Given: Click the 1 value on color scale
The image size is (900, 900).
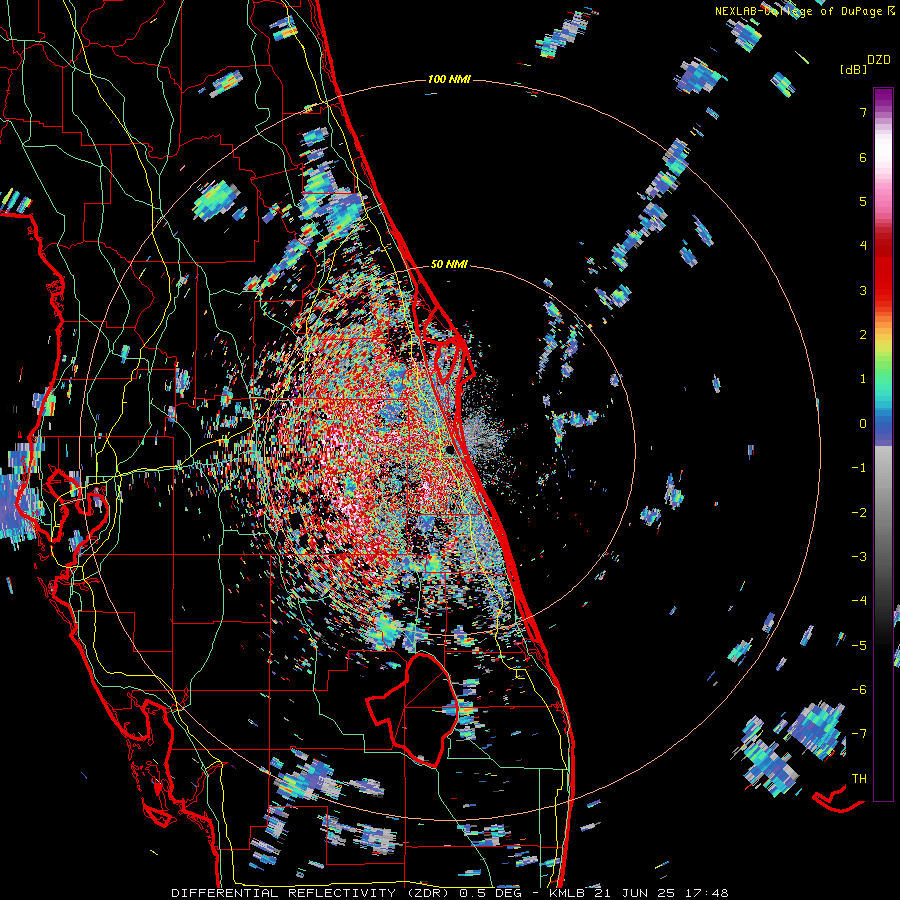Looking at the screenshot, I should 863,379.
